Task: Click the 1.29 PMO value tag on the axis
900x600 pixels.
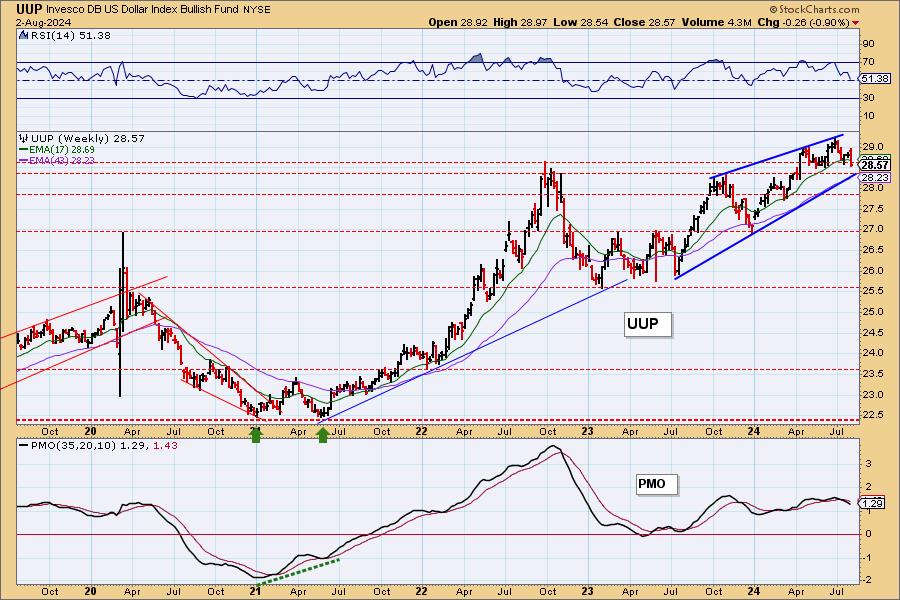Action: coord(872,504)
